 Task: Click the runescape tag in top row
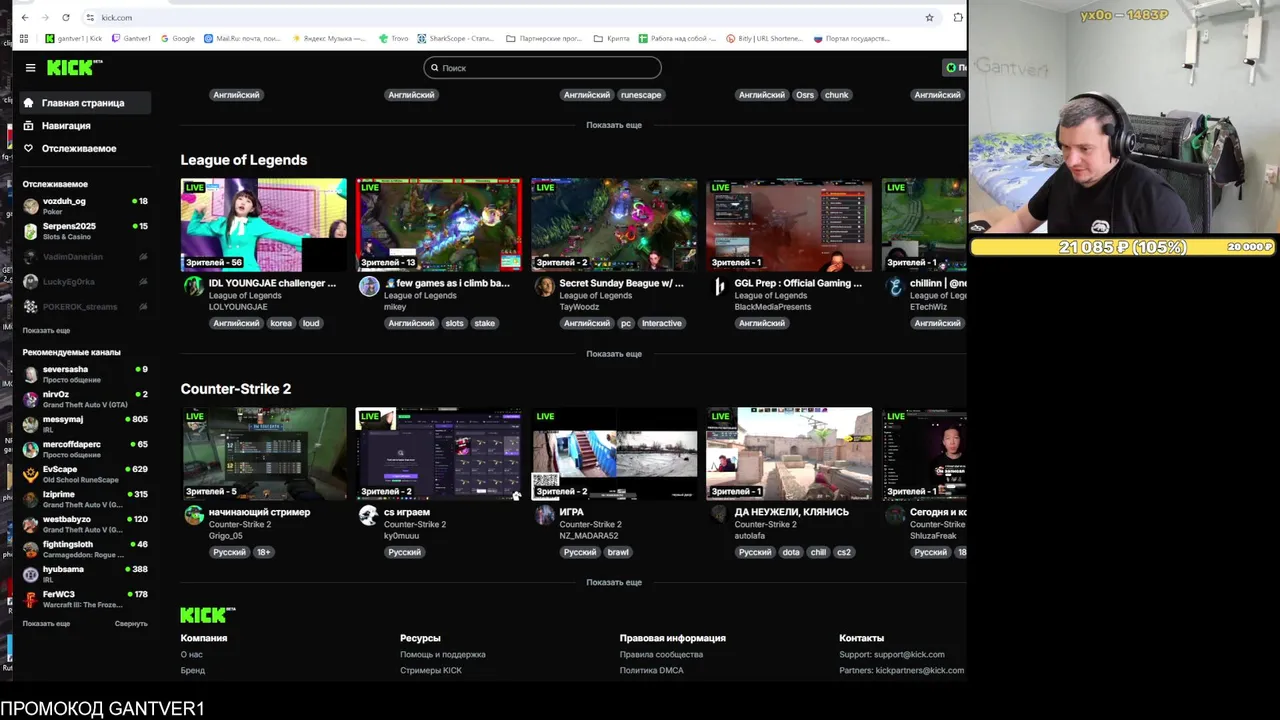[641, 95]
